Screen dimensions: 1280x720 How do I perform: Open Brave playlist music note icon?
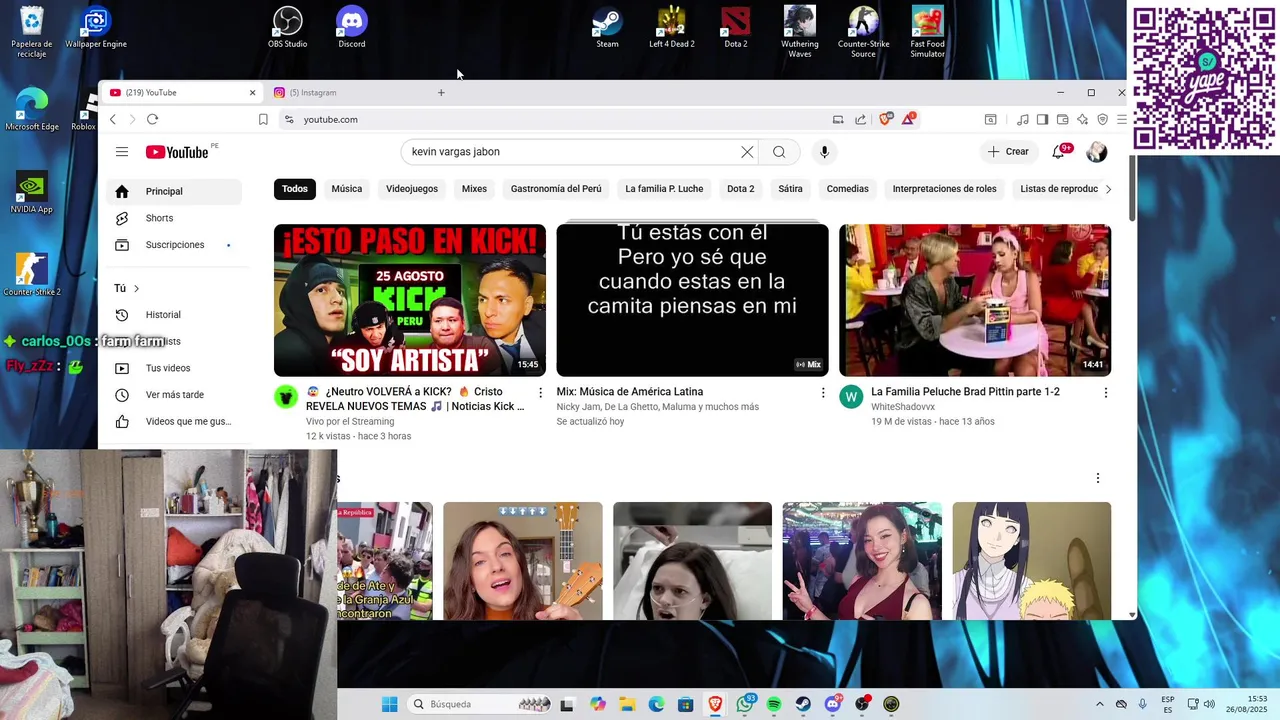[x=1022, y=119]
